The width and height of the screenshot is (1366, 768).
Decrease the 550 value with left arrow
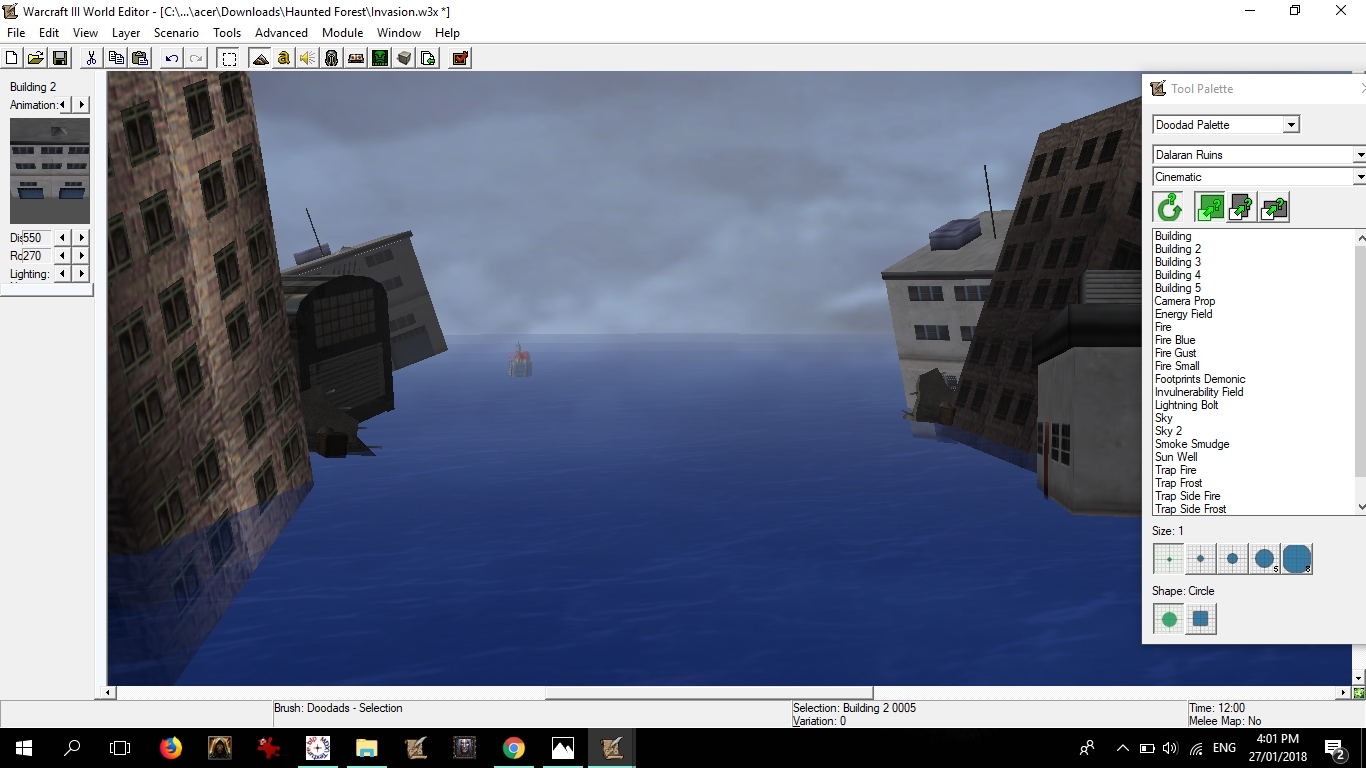[x=63, y=238]
